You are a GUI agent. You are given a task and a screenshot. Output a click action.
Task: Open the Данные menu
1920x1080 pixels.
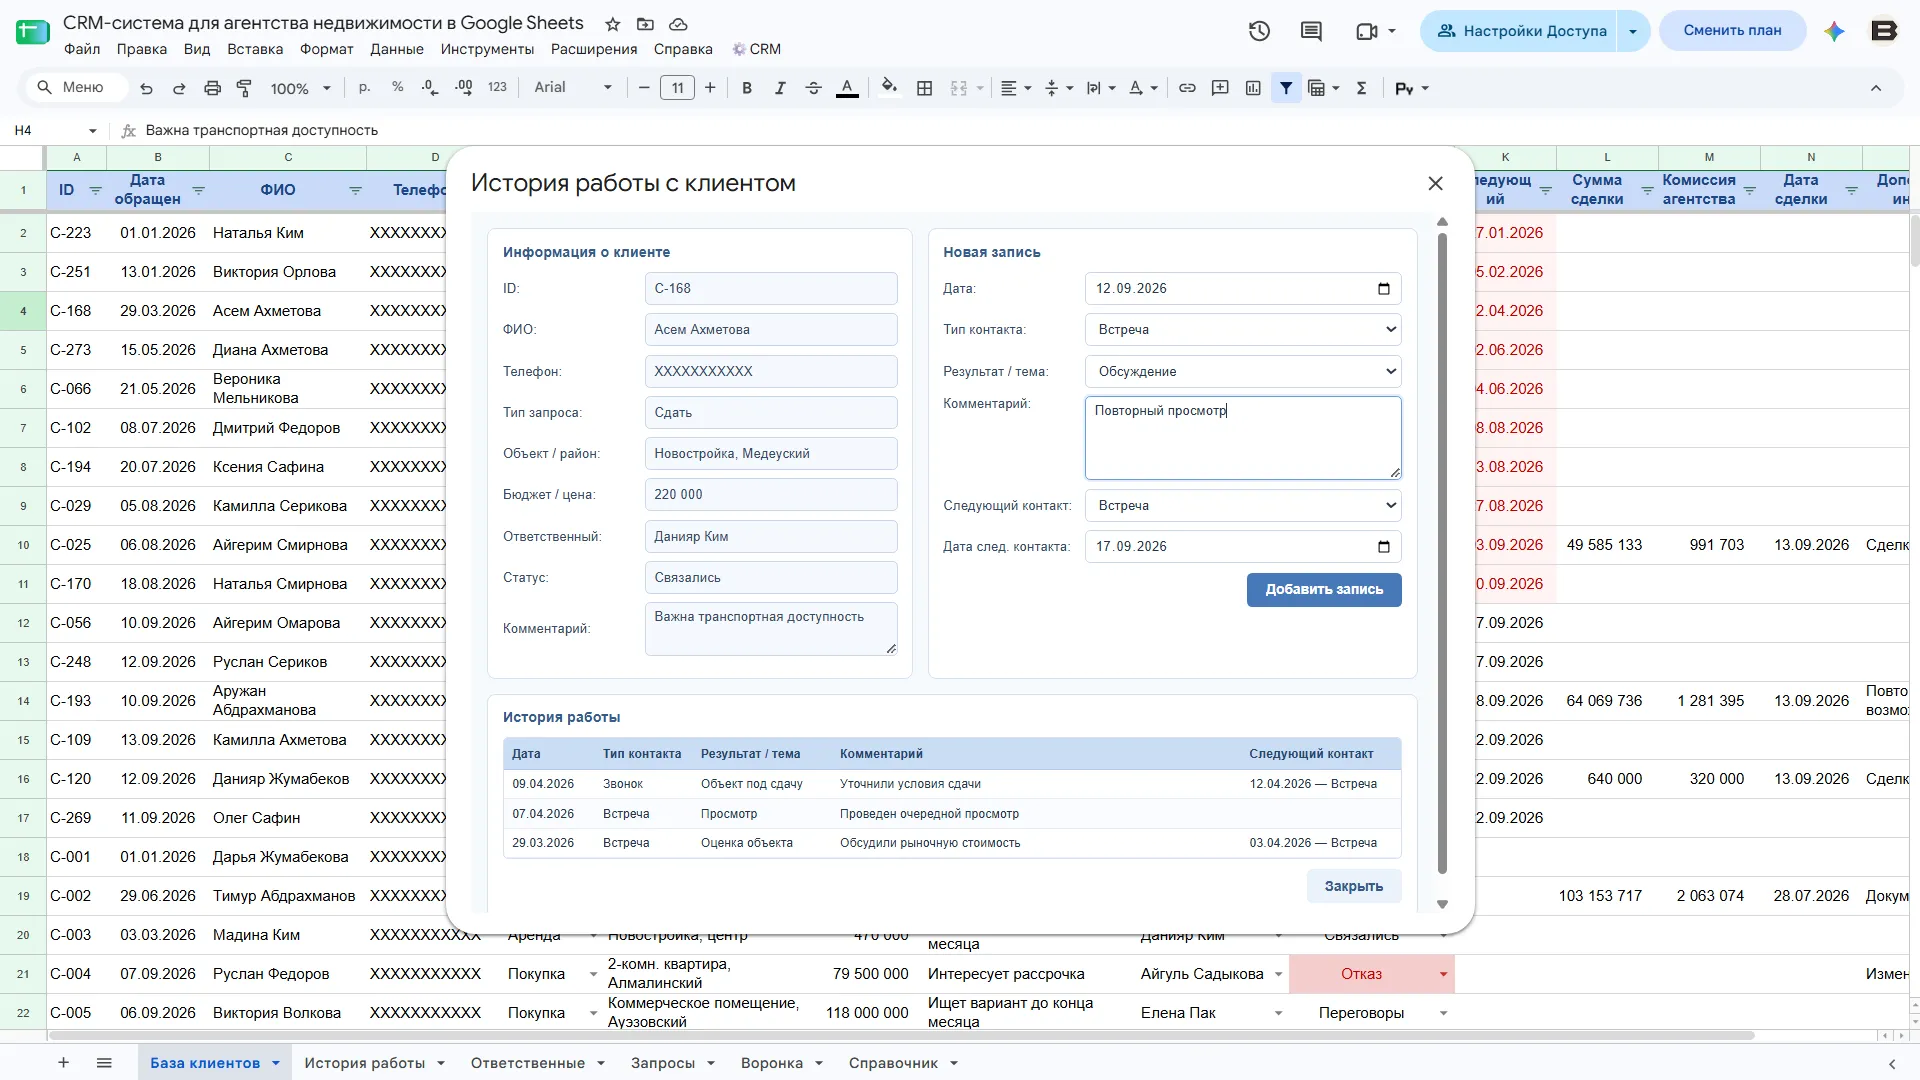pyautogui.click(x=397, y=49)
